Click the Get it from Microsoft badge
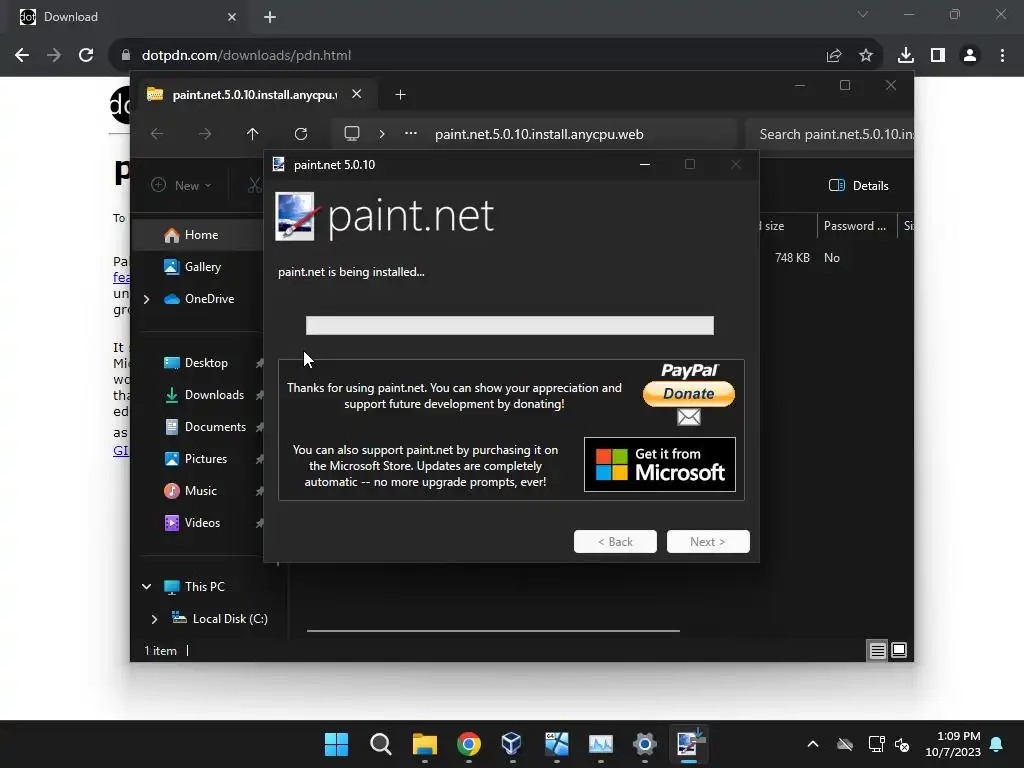Image resolution: width=1024 pixels, height=768 pixels. tap(660, 464)
